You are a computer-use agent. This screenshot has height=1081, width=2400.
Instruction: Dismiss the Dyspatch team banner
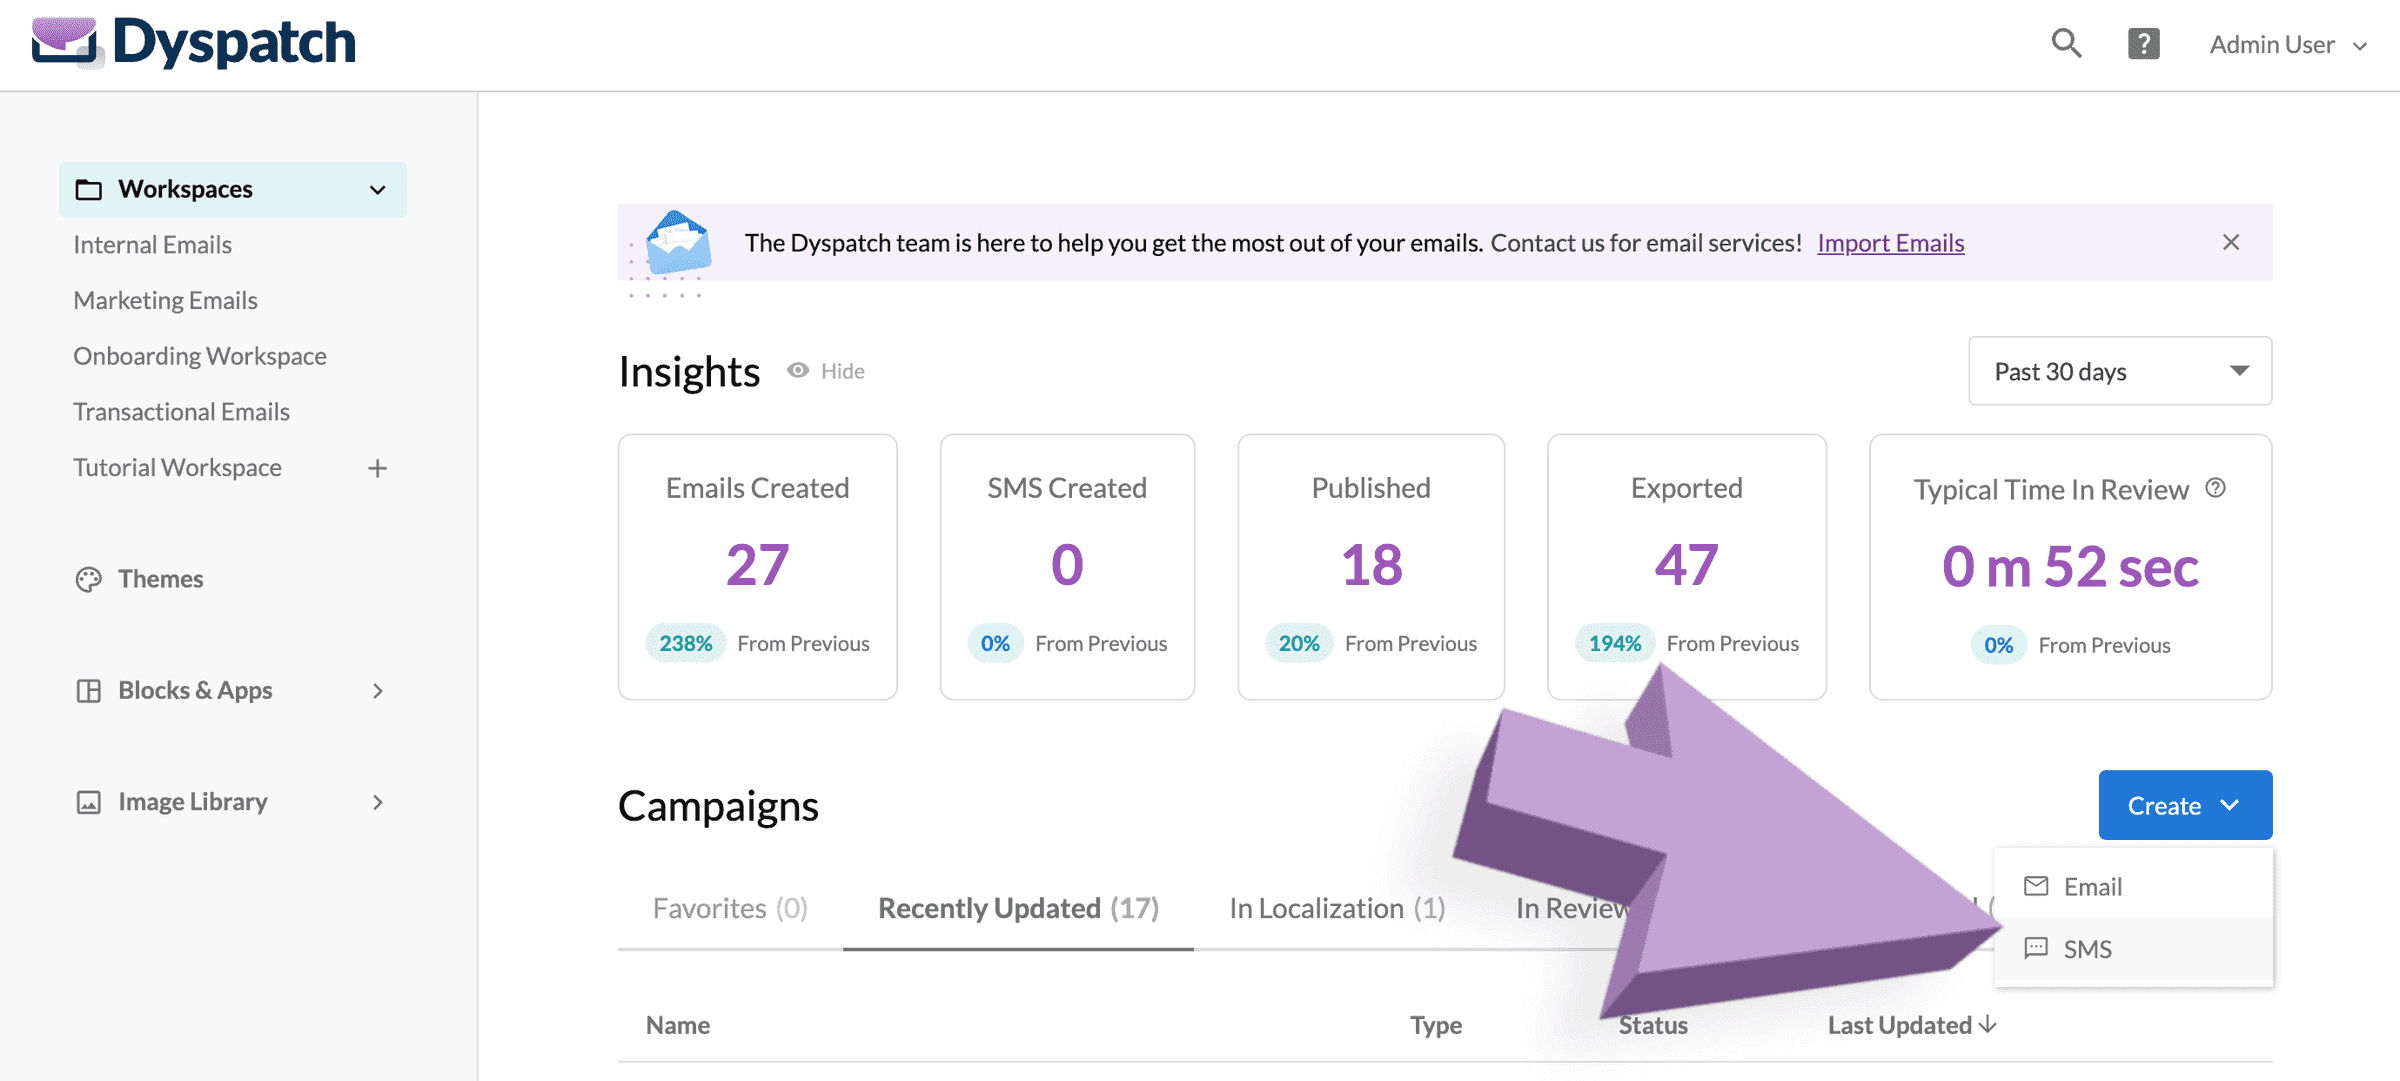click(2231, 242)
